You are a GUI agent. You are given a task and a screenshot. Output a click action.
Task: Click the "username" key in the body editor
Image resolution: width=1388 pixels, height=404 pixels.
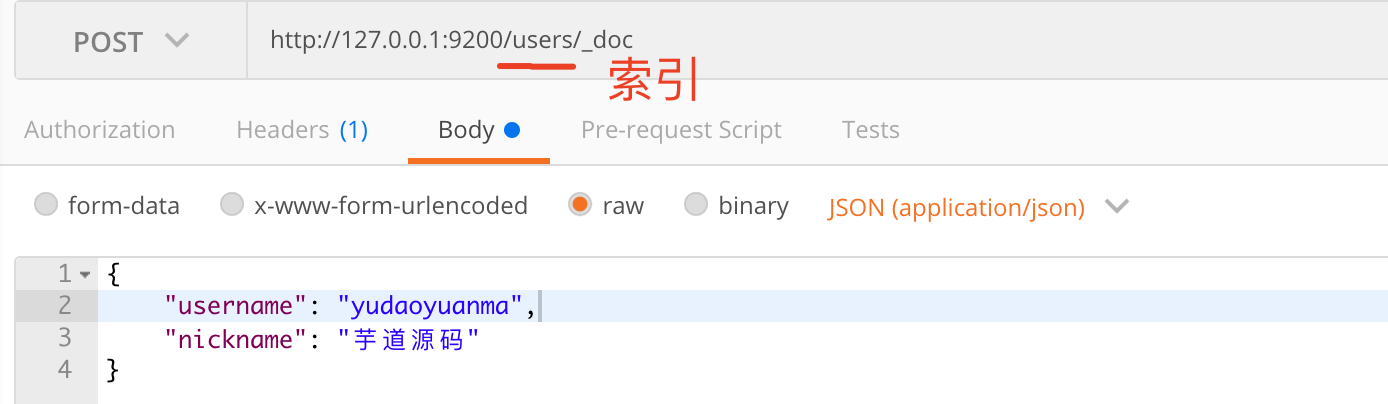coord(235,306)
